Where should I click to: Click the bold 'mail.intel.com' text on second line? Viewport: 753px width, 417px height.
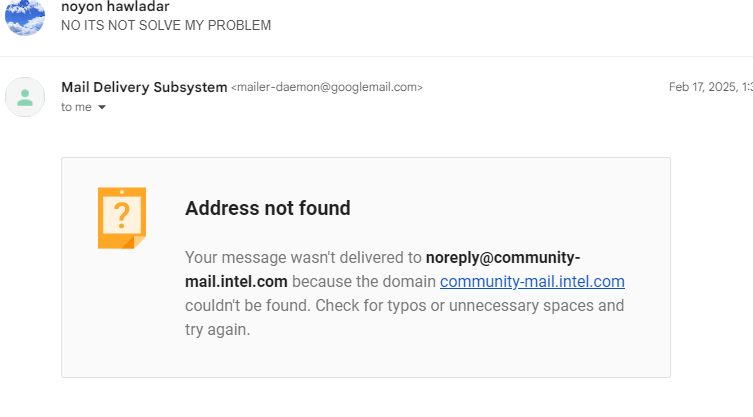(236, 282)
